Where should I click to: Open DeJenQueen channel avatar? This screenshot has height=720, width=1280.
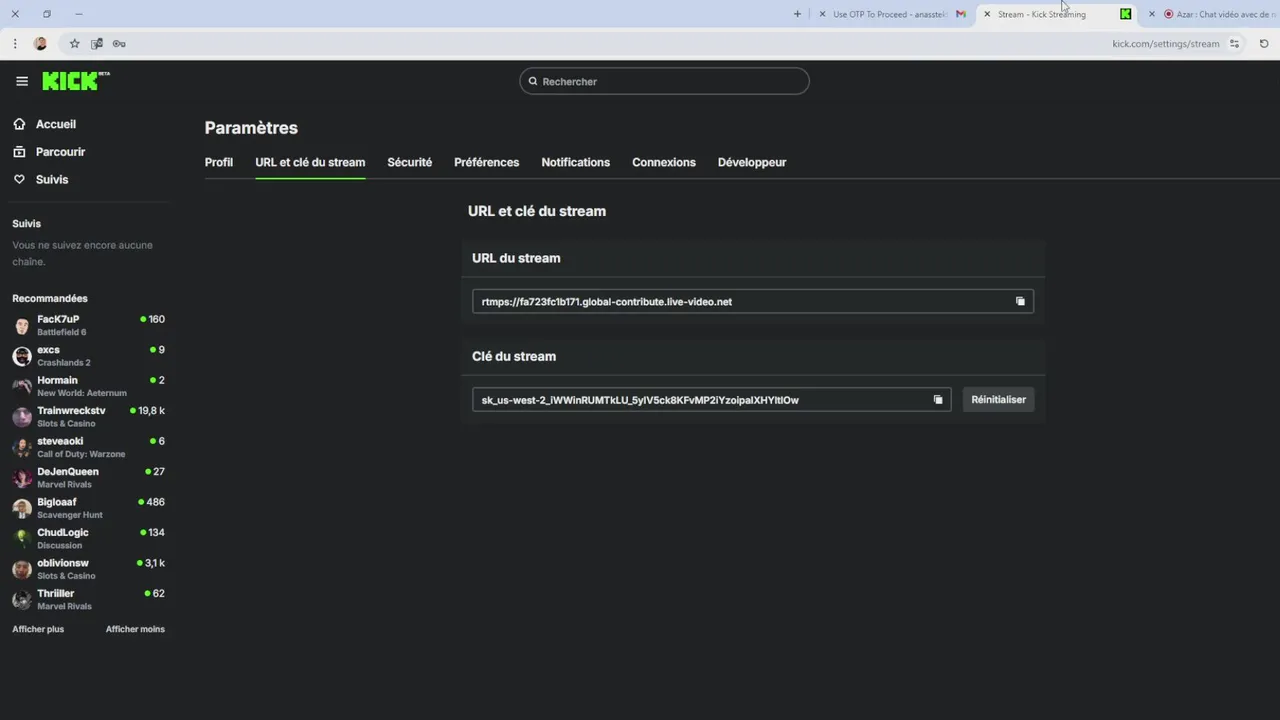coord(22,478)
